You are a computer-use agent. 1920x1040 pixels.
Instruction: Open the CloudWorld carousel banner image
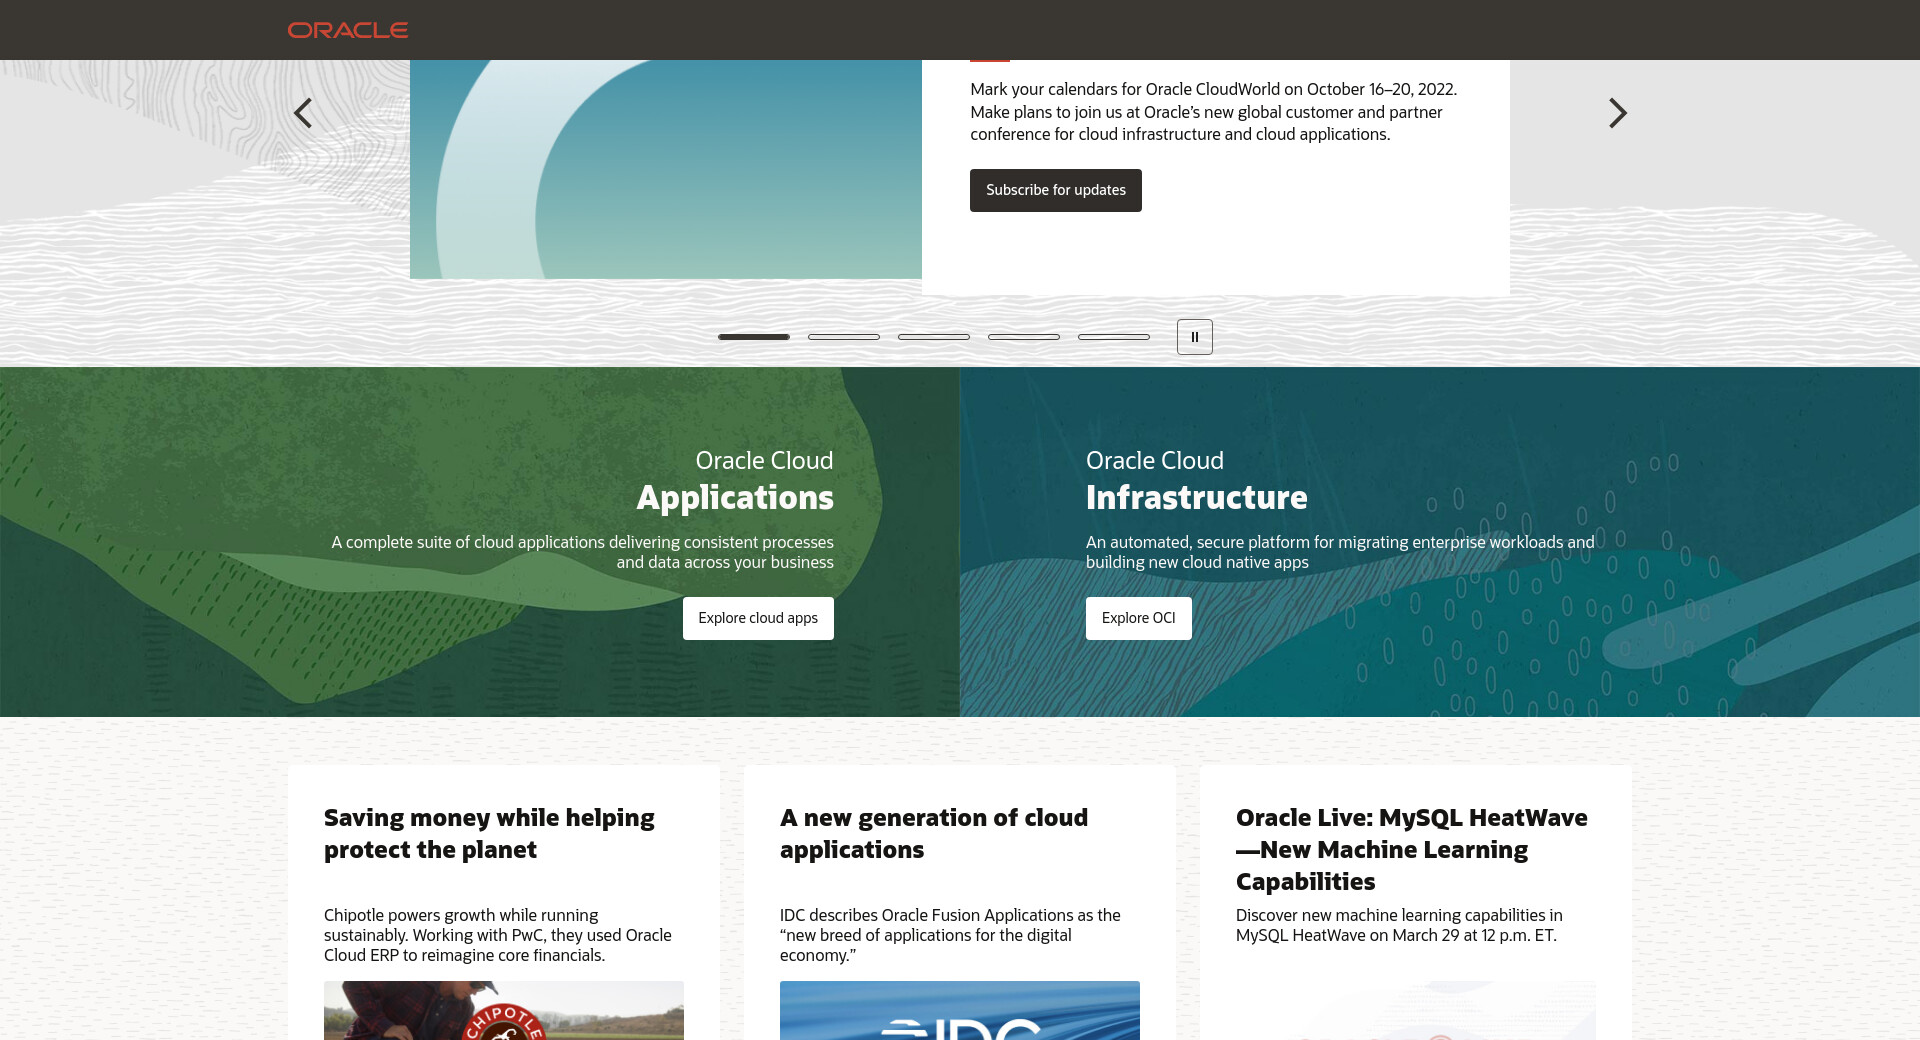tap(665, 170)
